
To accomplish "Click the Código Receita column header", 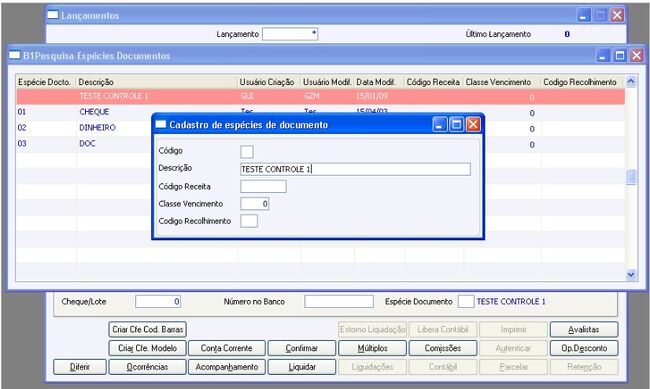I will (x=434, y=82).
